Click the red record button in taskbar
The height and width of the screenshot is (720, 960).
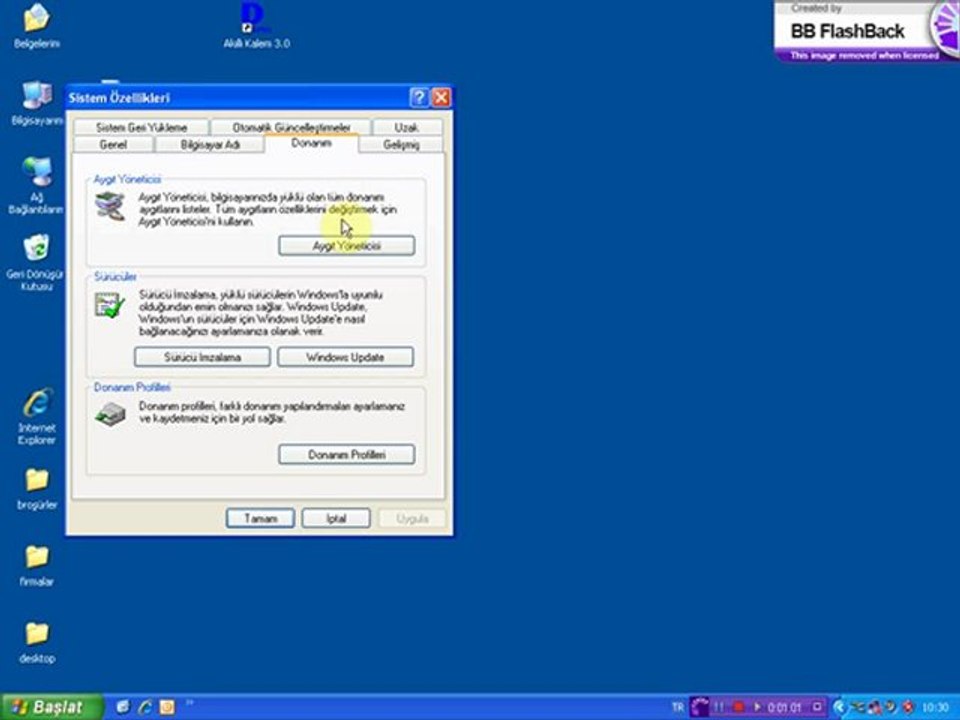738,707
